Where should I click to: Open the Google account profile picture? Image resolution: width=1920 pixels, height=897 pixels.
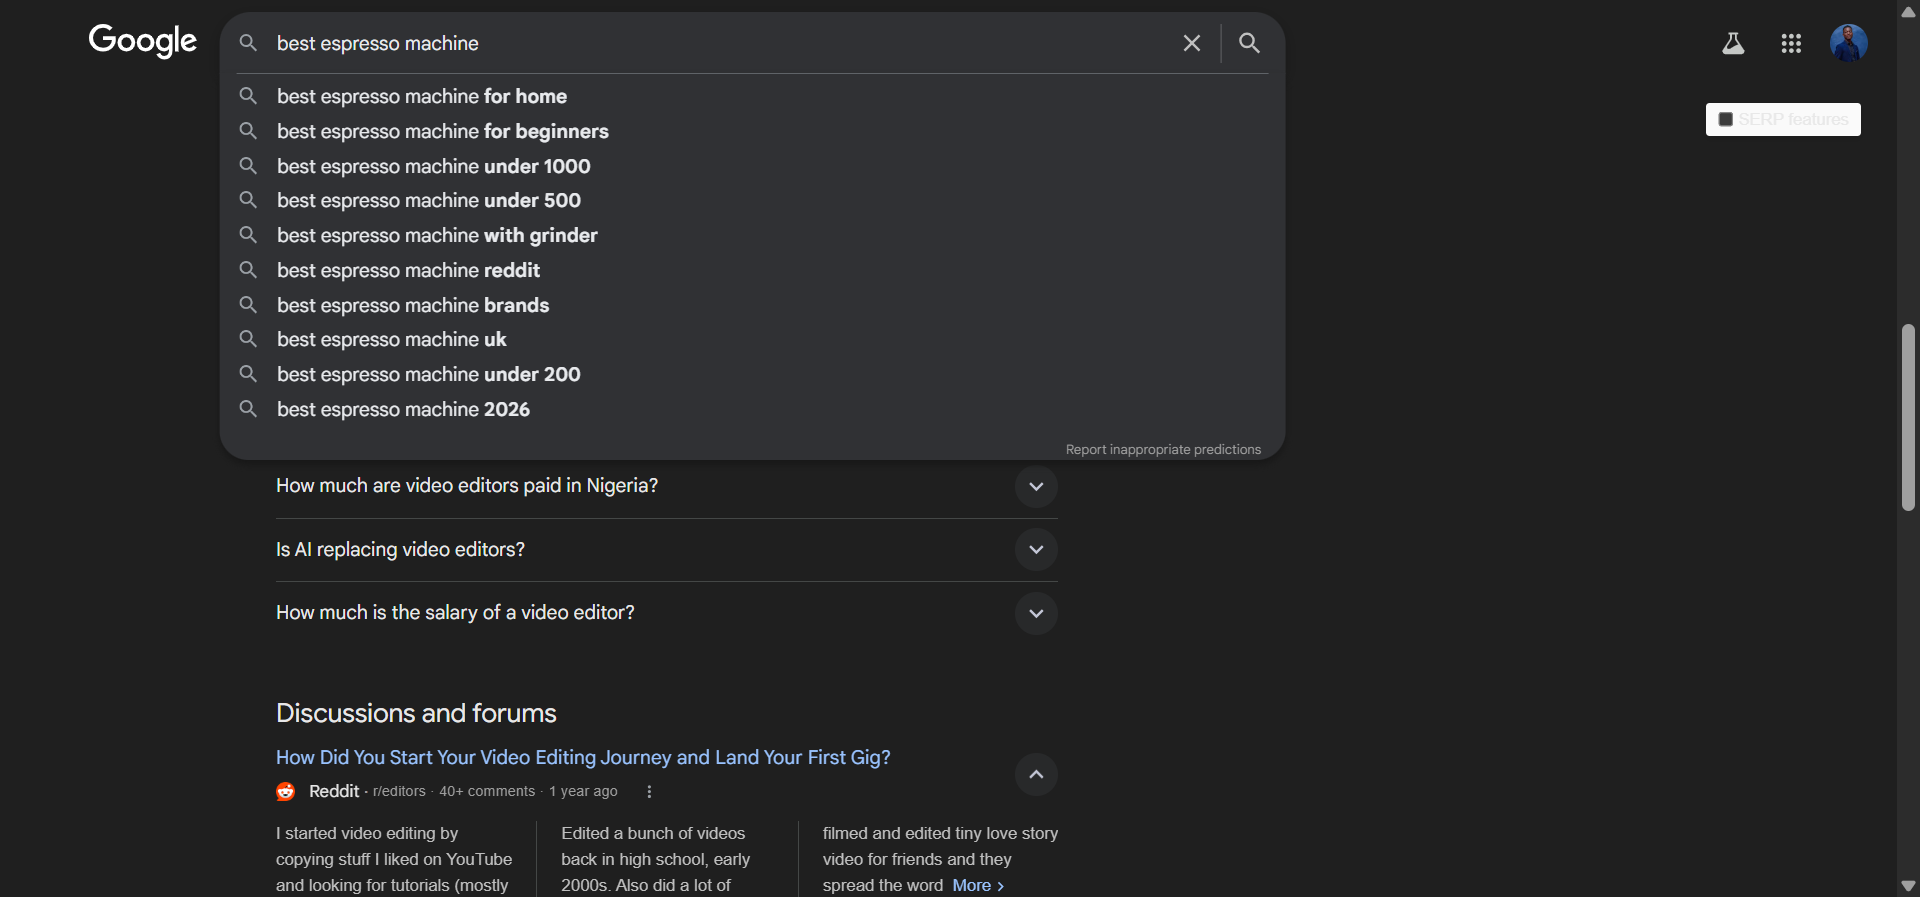pyautogui.click(x=1849, y=43)
